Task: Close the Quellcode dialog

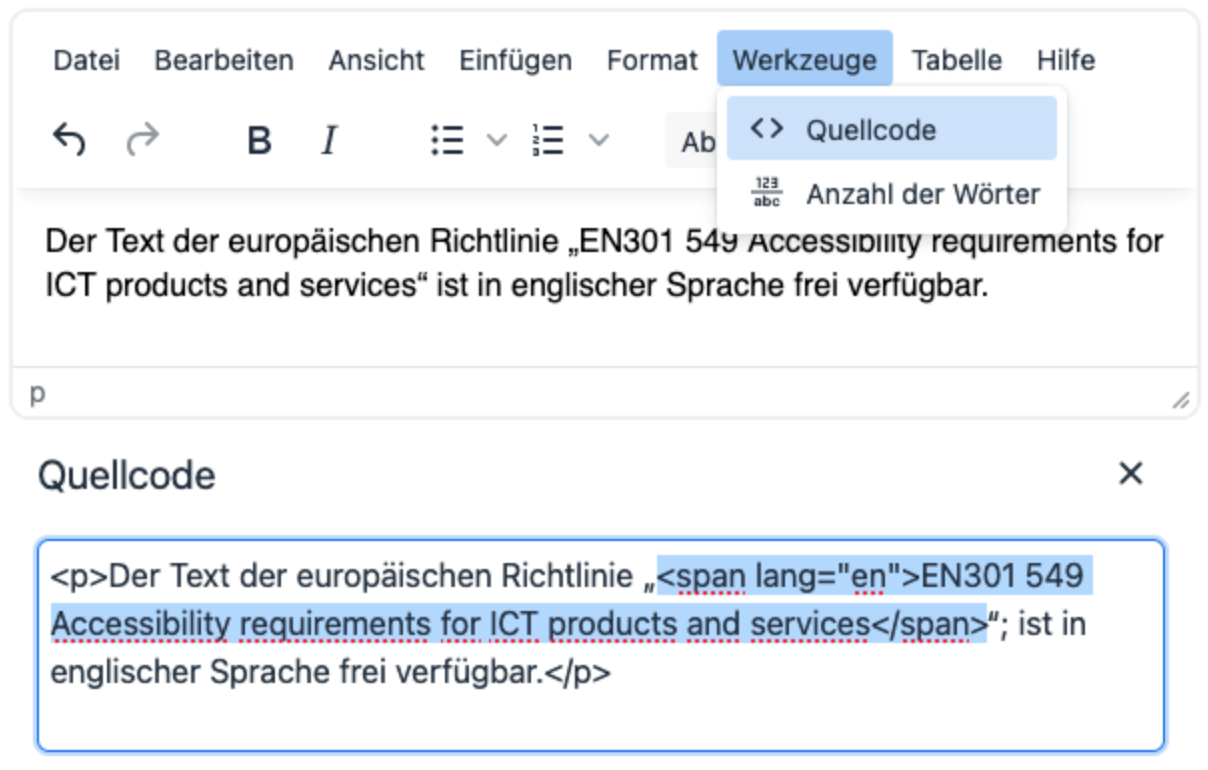Action: pos(1130,474)
